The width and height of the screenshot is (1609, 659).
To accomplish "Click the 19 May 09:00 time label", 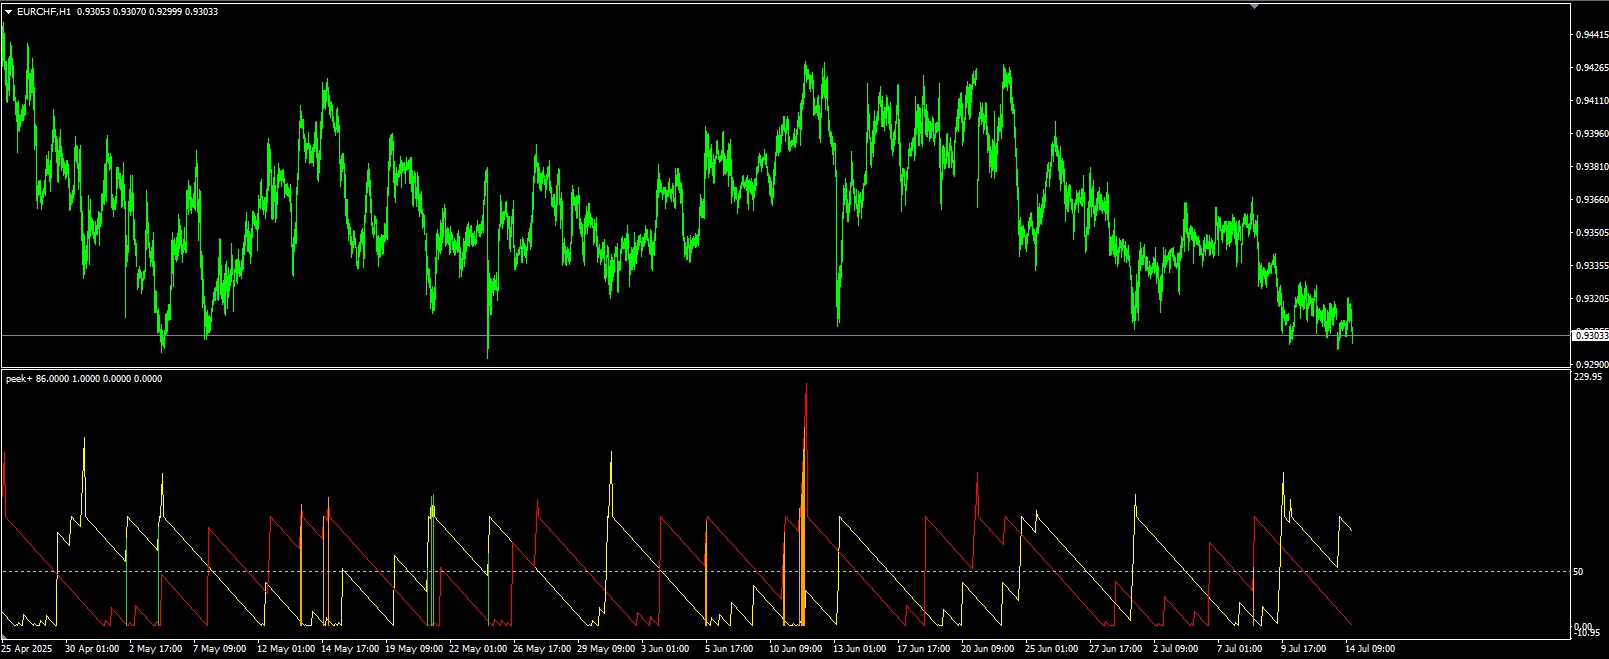I will [412, 649].
